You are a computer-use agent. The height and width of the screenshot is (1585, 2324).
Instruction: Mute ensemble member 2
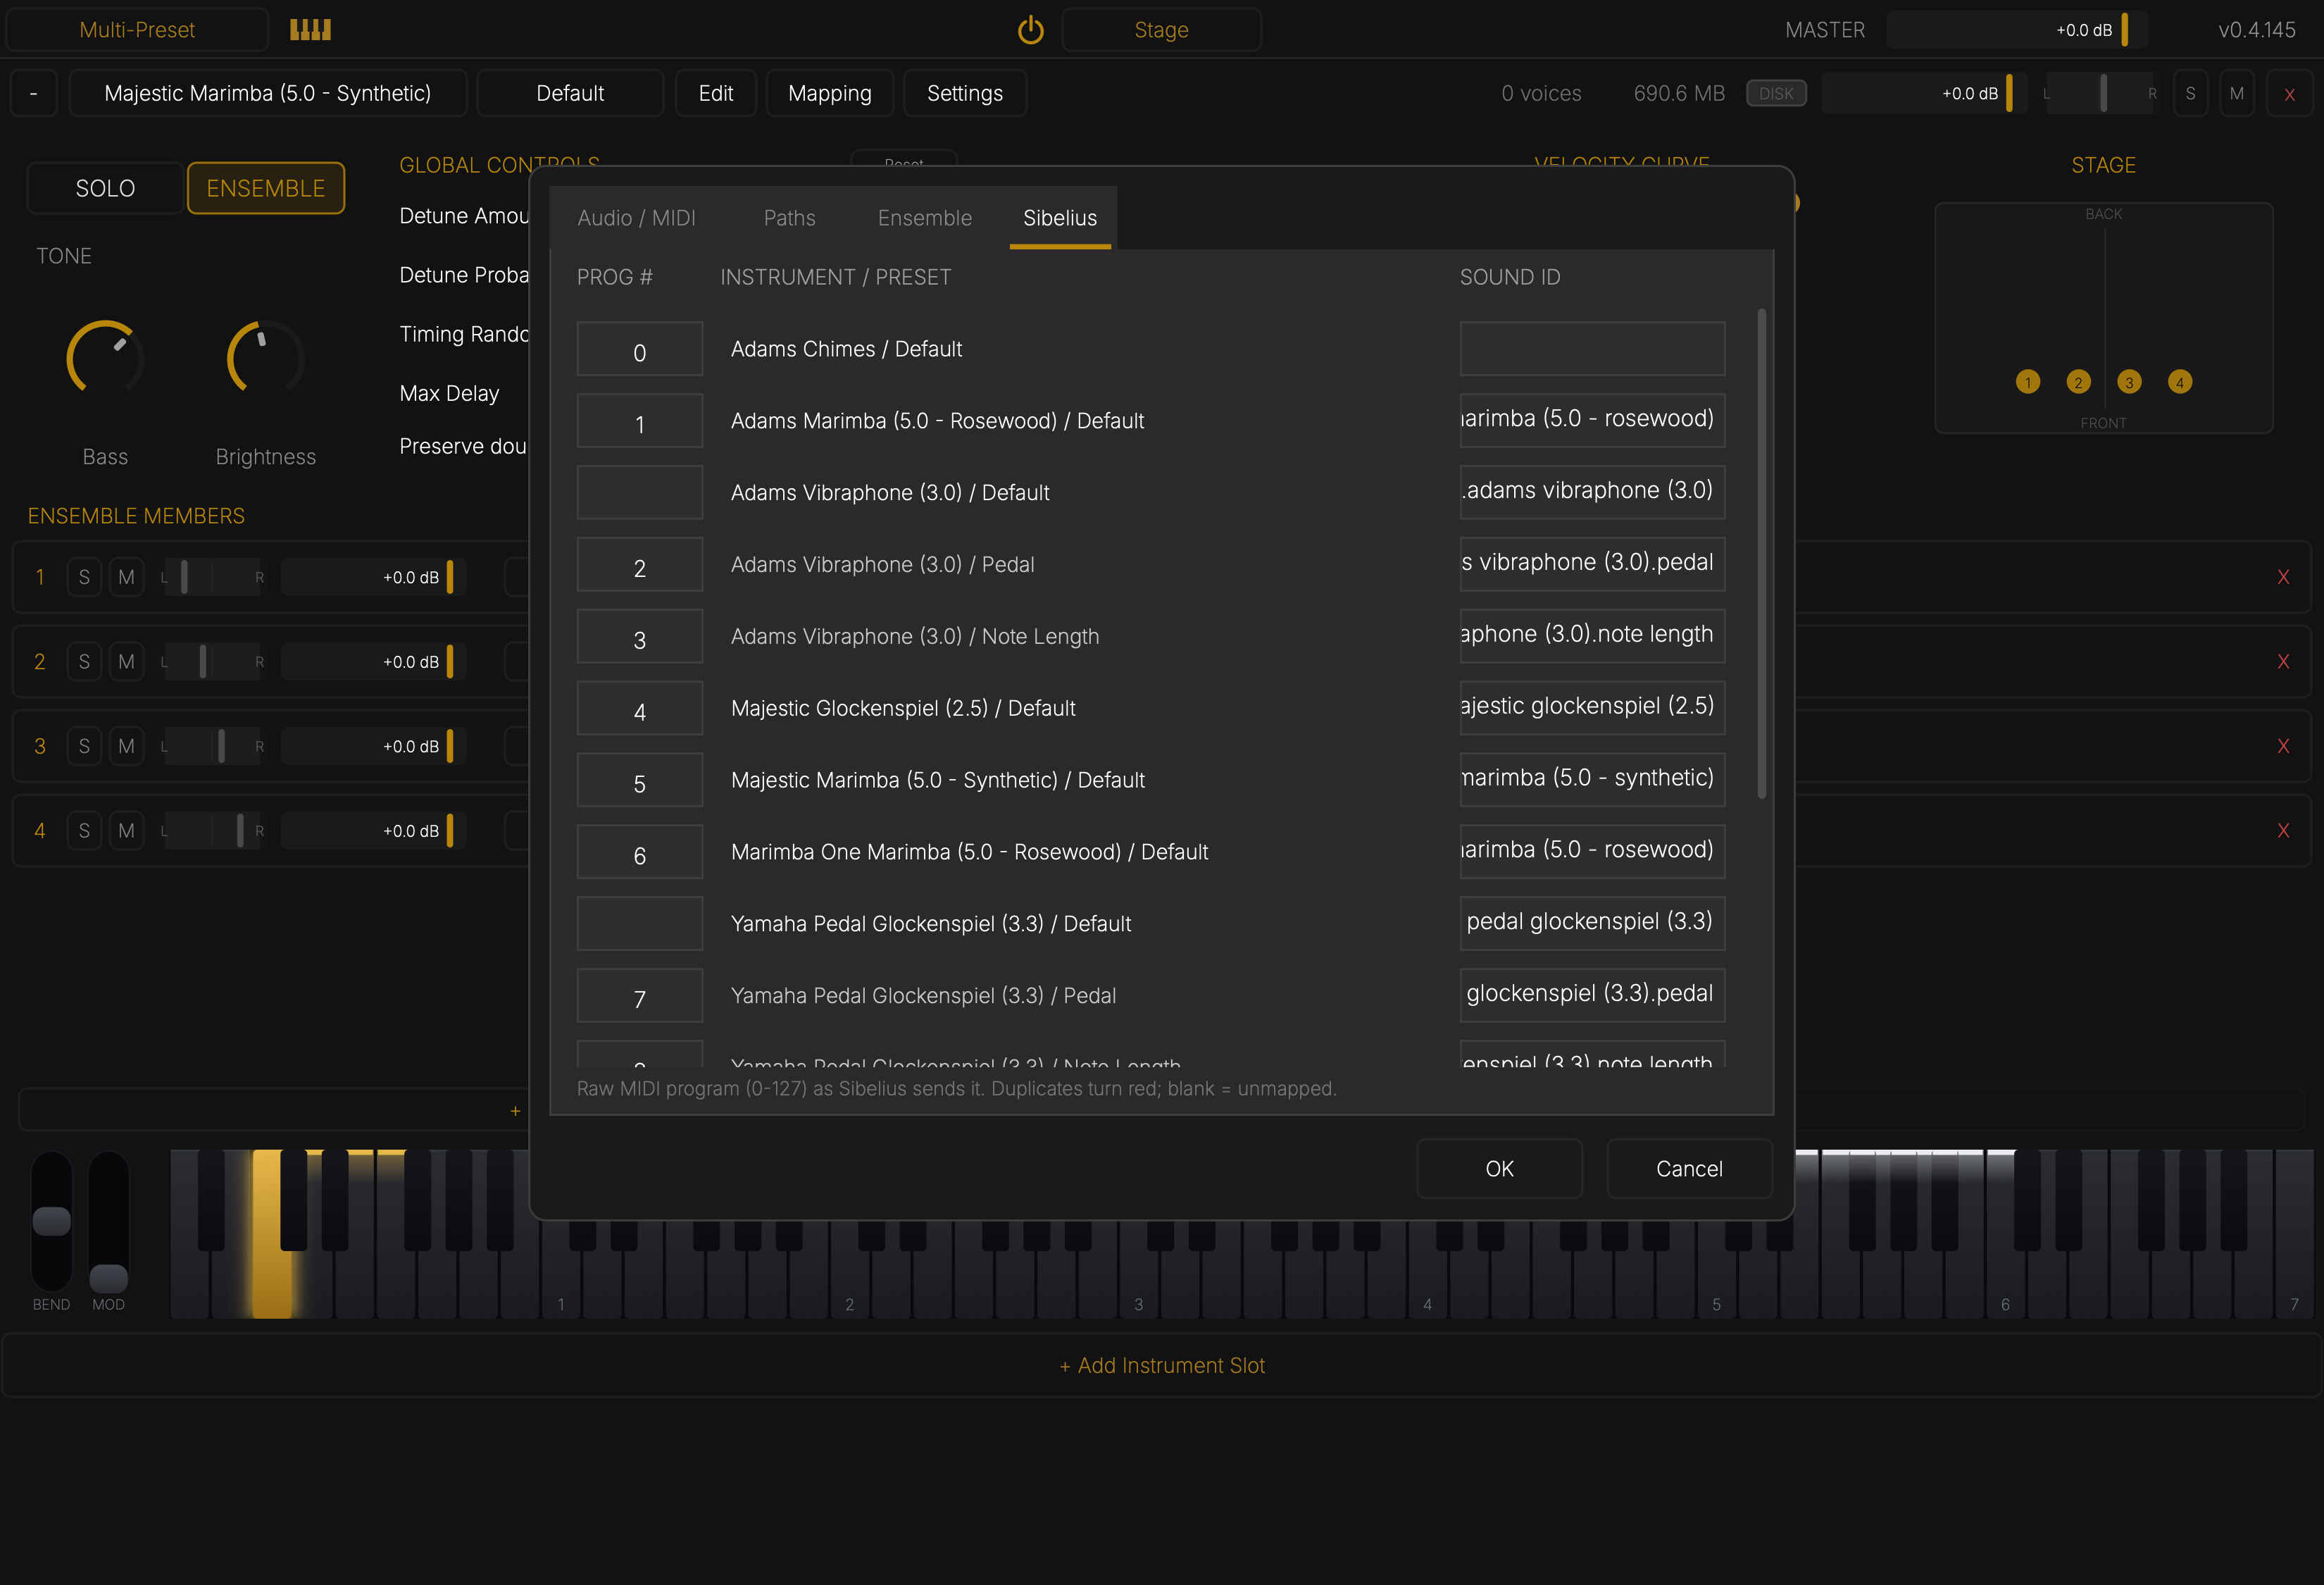point(126,662)
